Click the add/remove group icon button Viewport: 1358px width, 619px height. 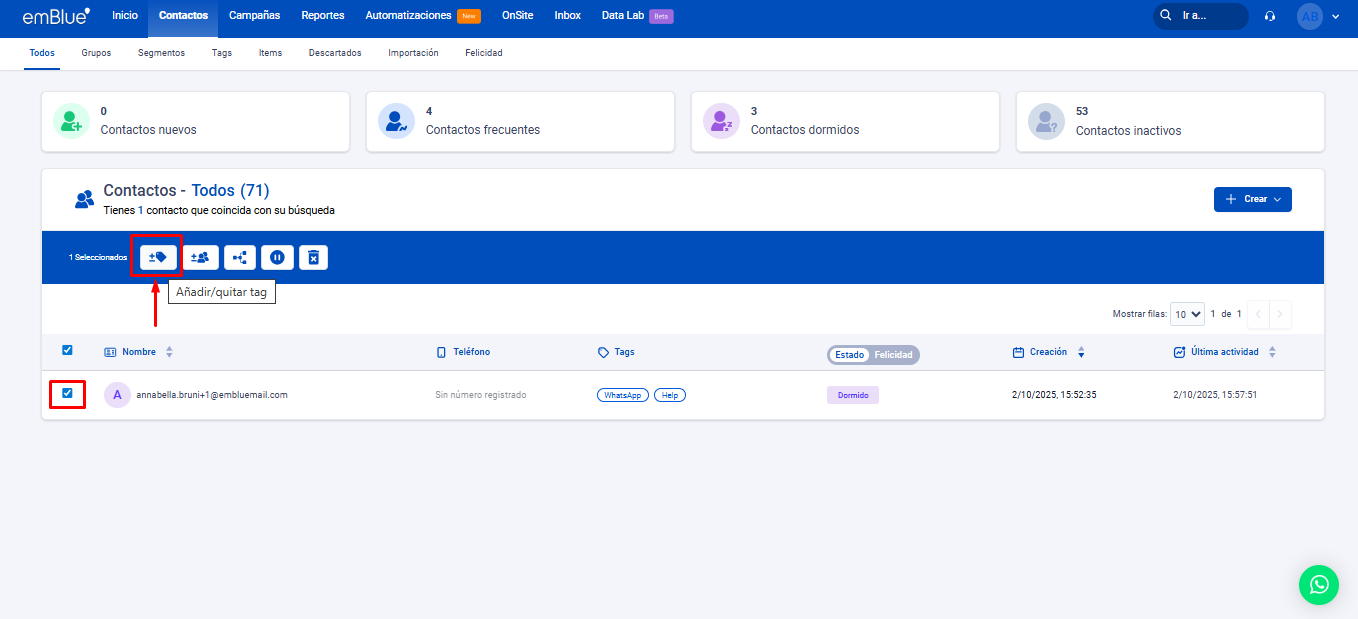(199, 257)
